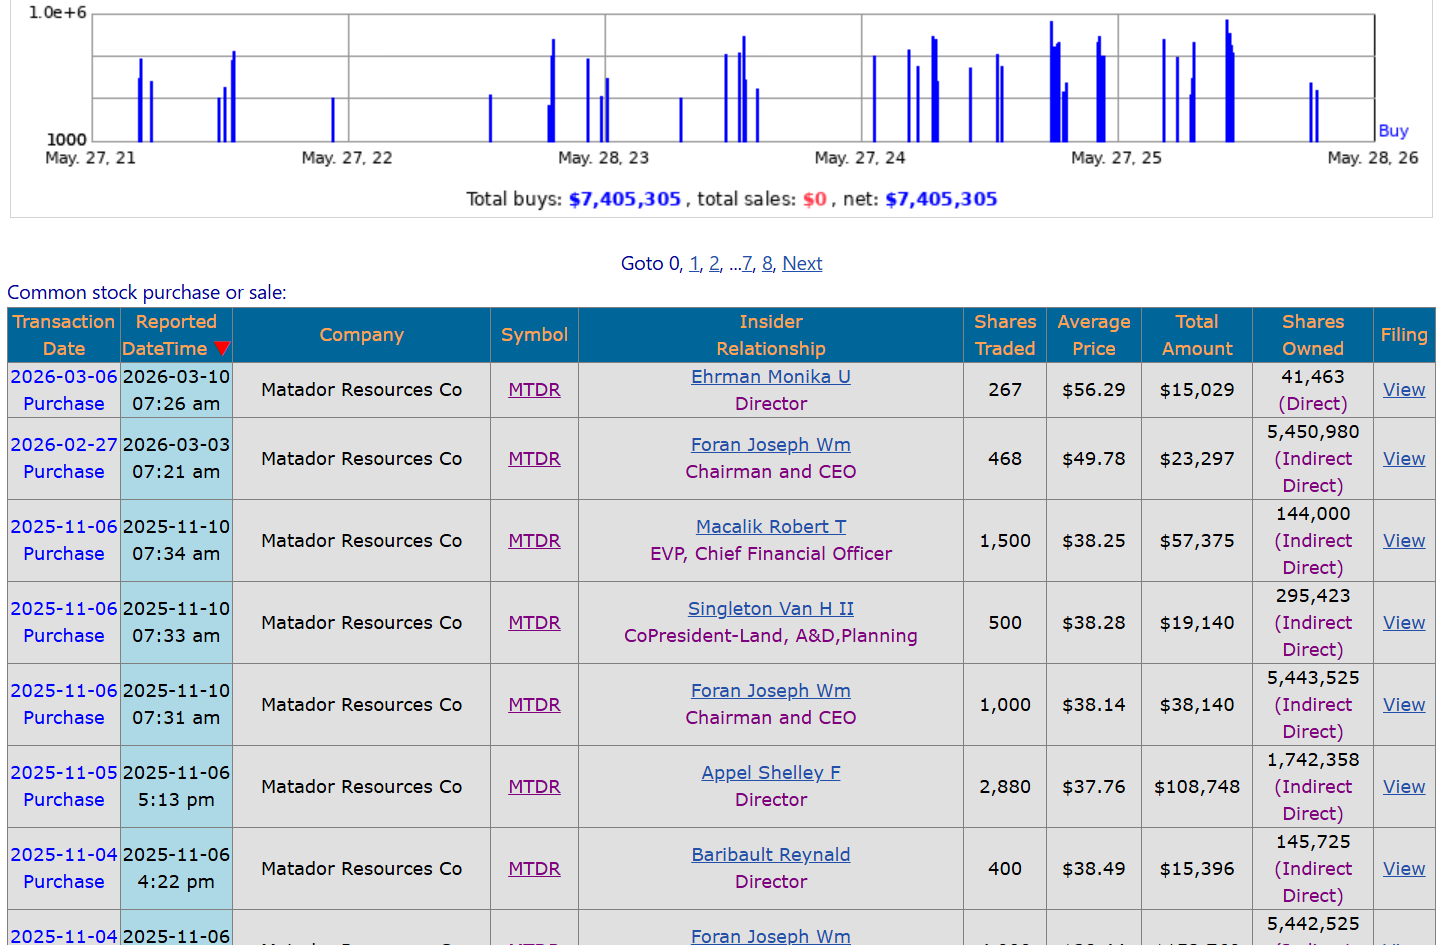Click the net $7,405,305 figure
Viewport: 1447px width, 945px height.
(x=941, y=199)
